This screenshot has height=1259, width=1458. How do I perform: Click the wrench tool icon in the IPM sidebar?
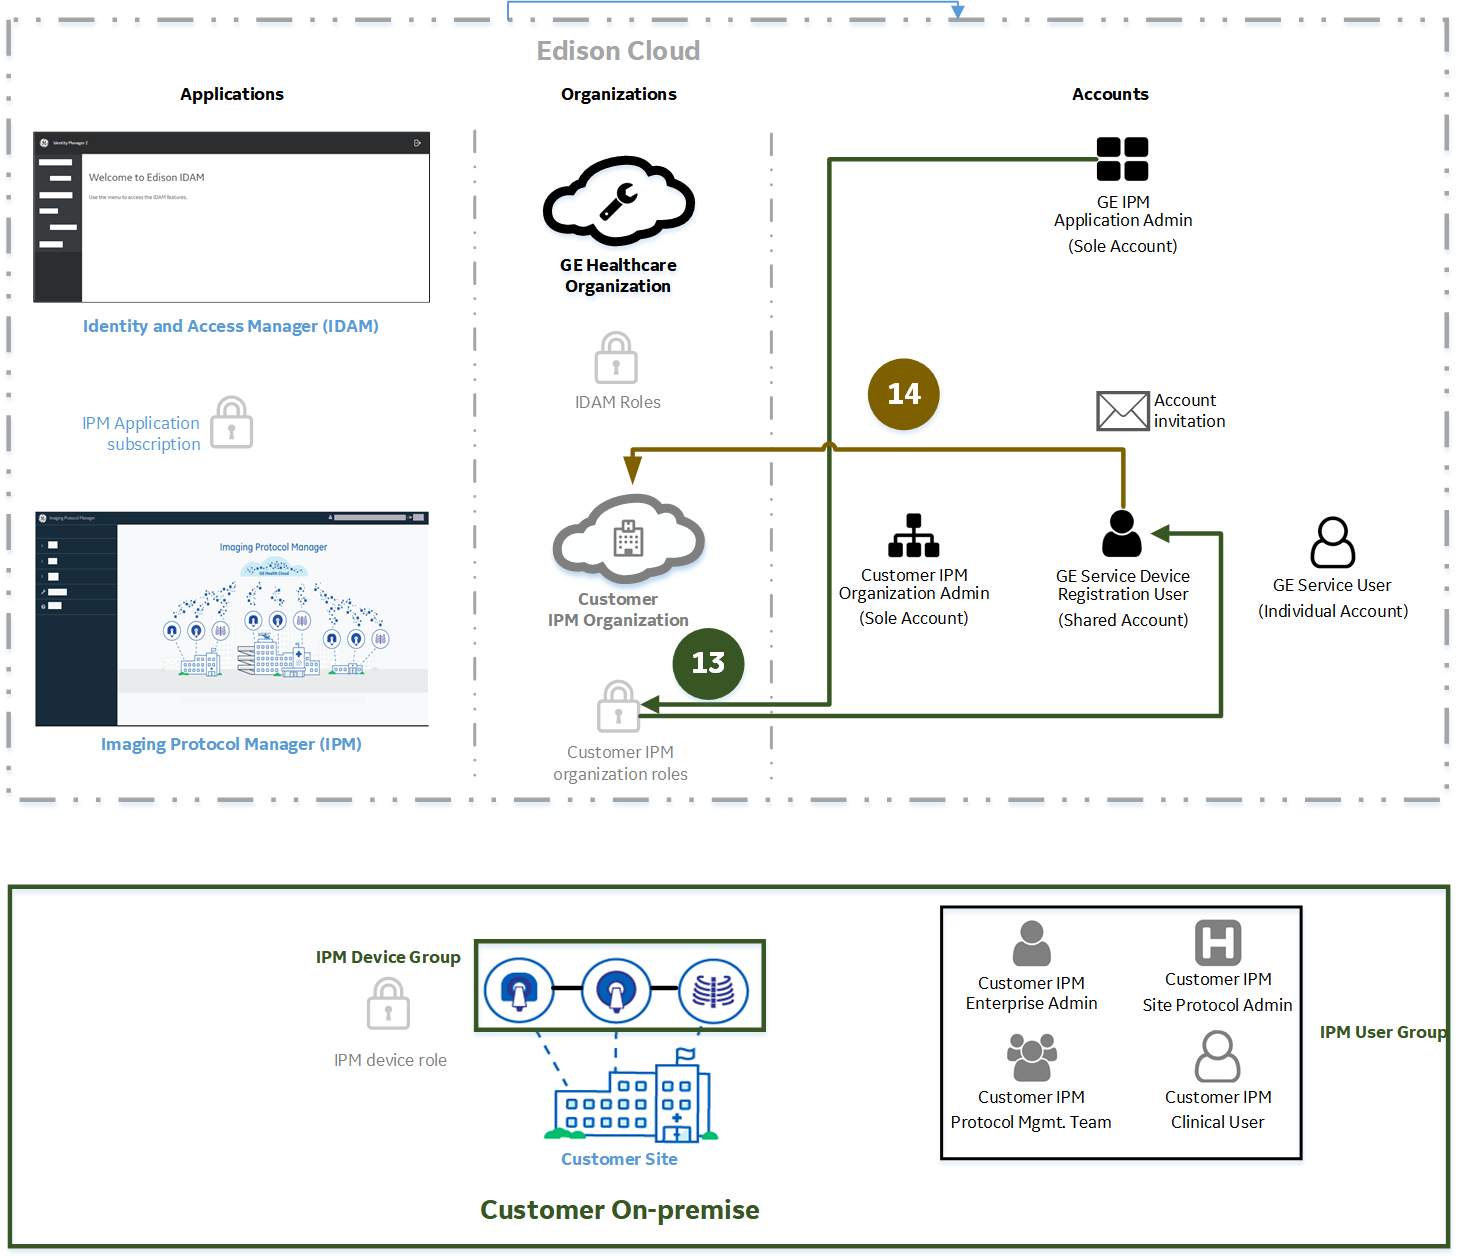pos(43,592)
